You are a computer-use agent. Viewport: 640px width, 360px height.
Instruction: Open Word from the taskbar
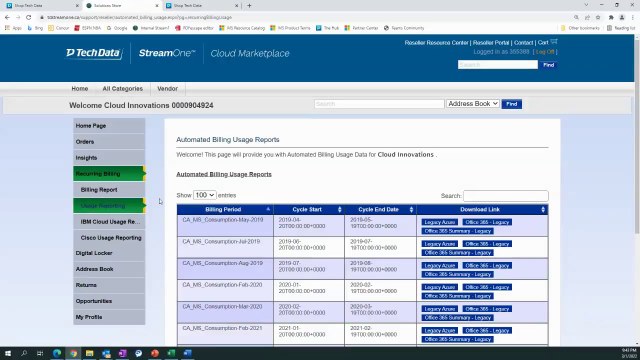tap(187, 353)
